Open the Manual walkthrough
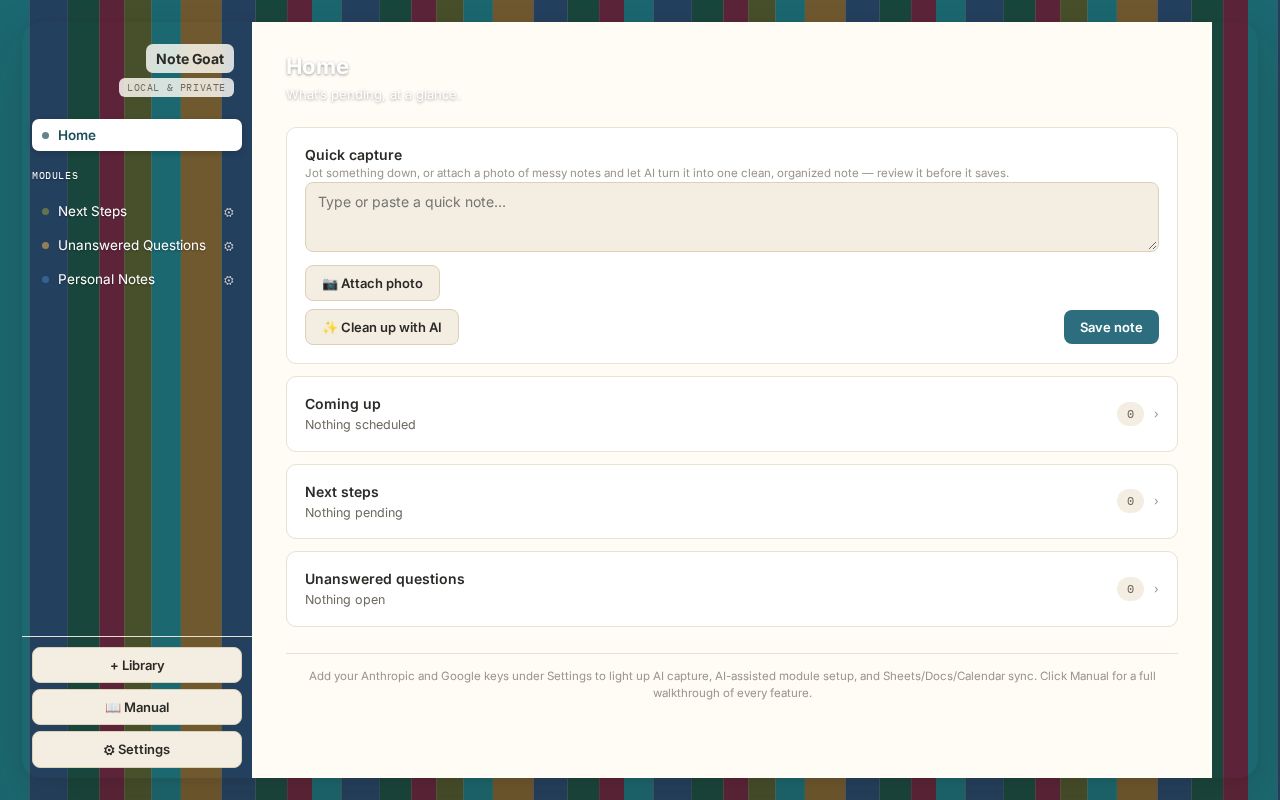 coord(137,707)
